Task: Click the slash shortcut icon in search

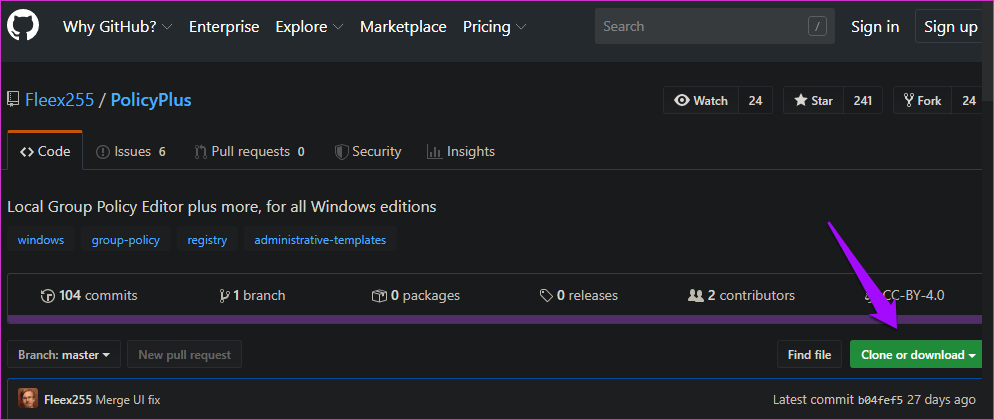Action: point(818,27)
